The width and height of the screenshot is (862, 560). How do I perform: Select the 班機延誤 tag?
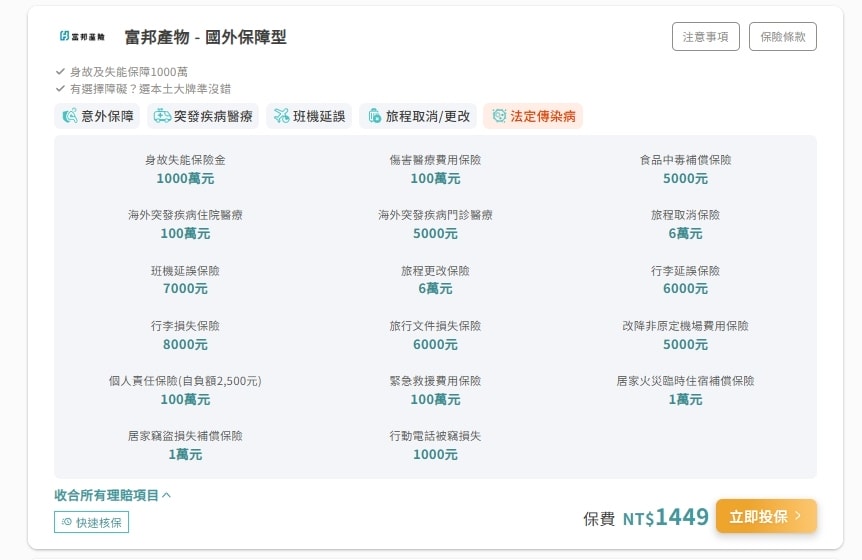click(x=309, y=116)
